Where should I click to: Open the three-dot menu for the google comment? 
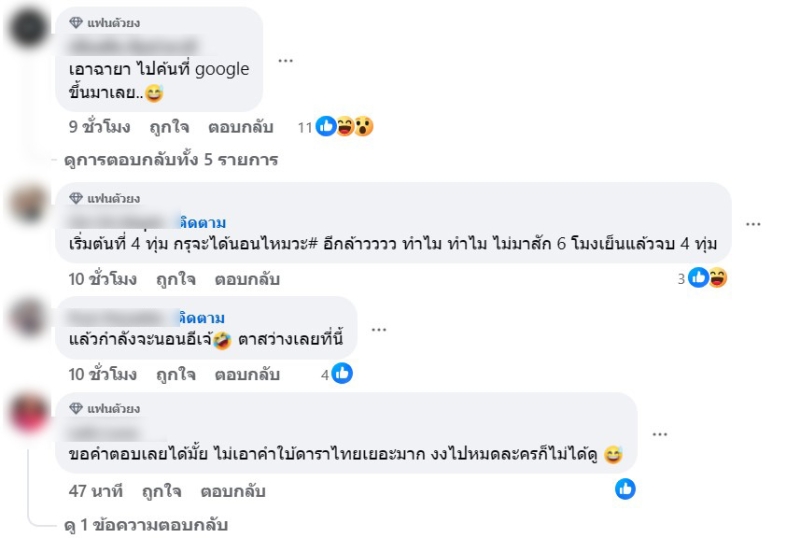pyautogui.click(x=286, y=60)
